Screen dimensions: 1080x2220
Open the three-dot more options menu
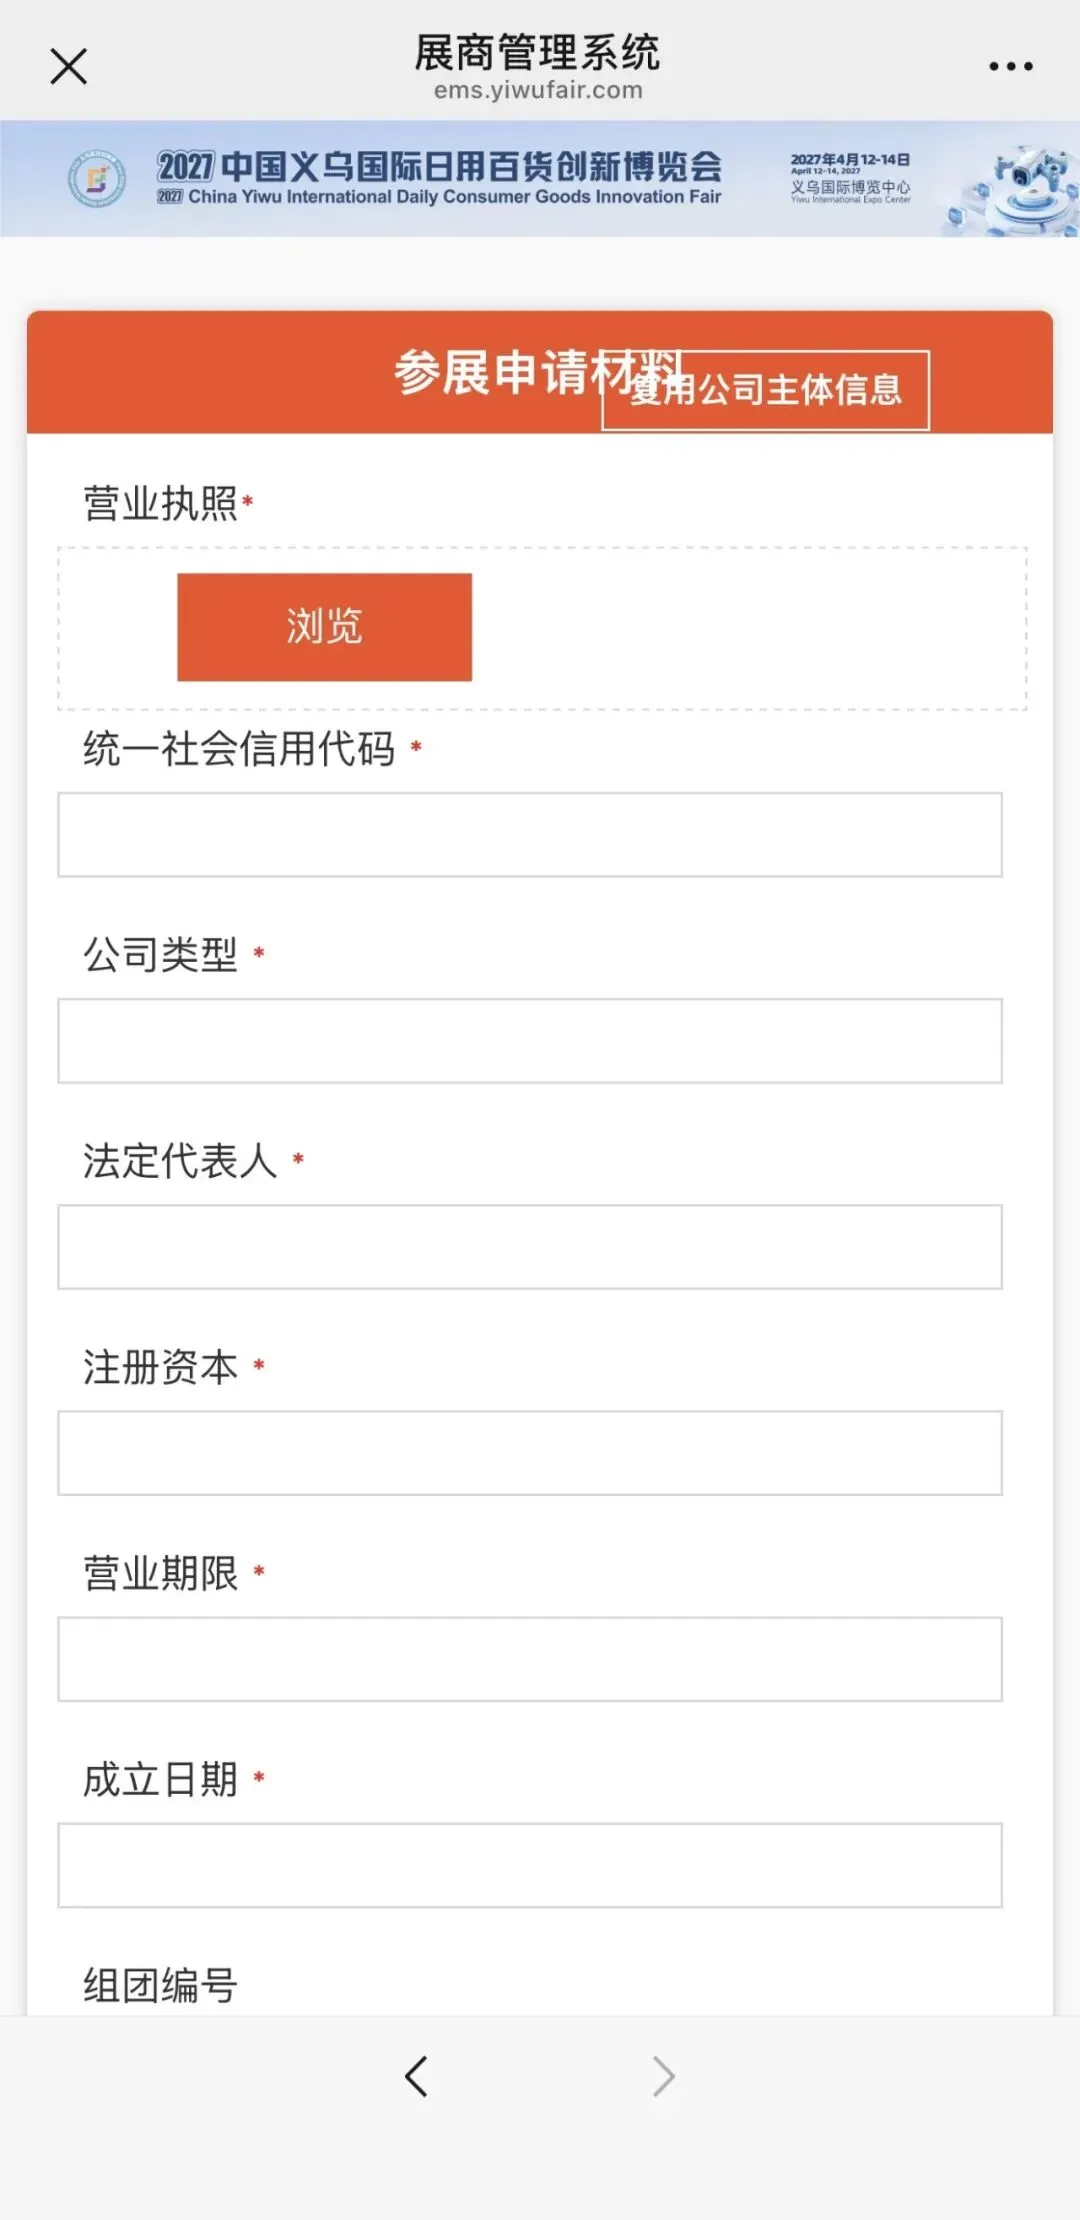coord(1010,67)
